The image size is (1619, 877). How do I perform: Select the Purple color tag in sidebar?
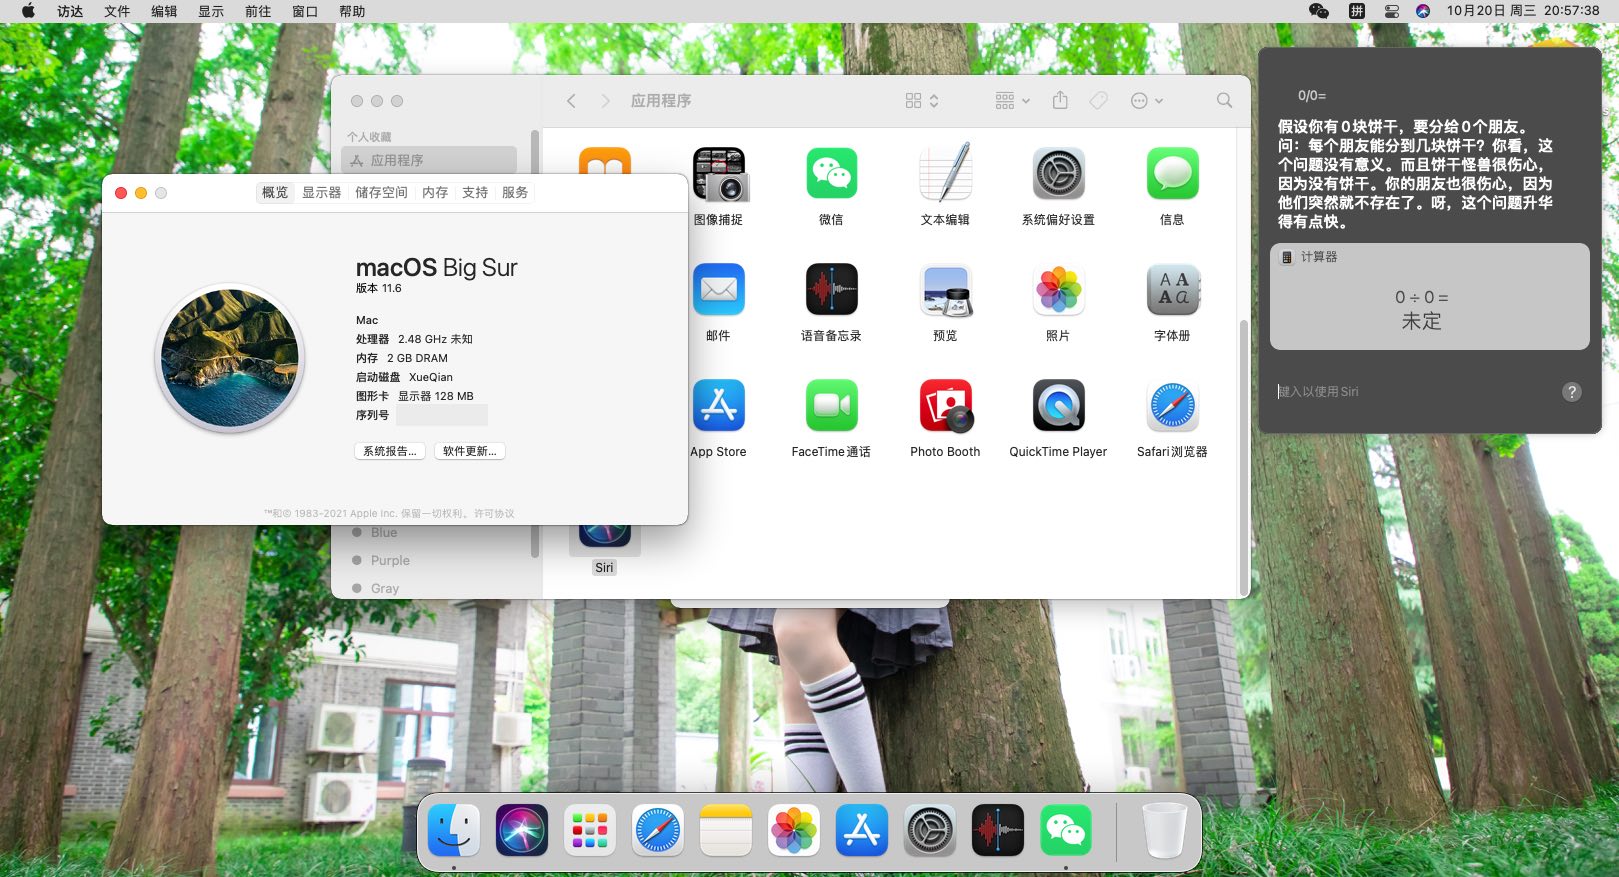390,561
